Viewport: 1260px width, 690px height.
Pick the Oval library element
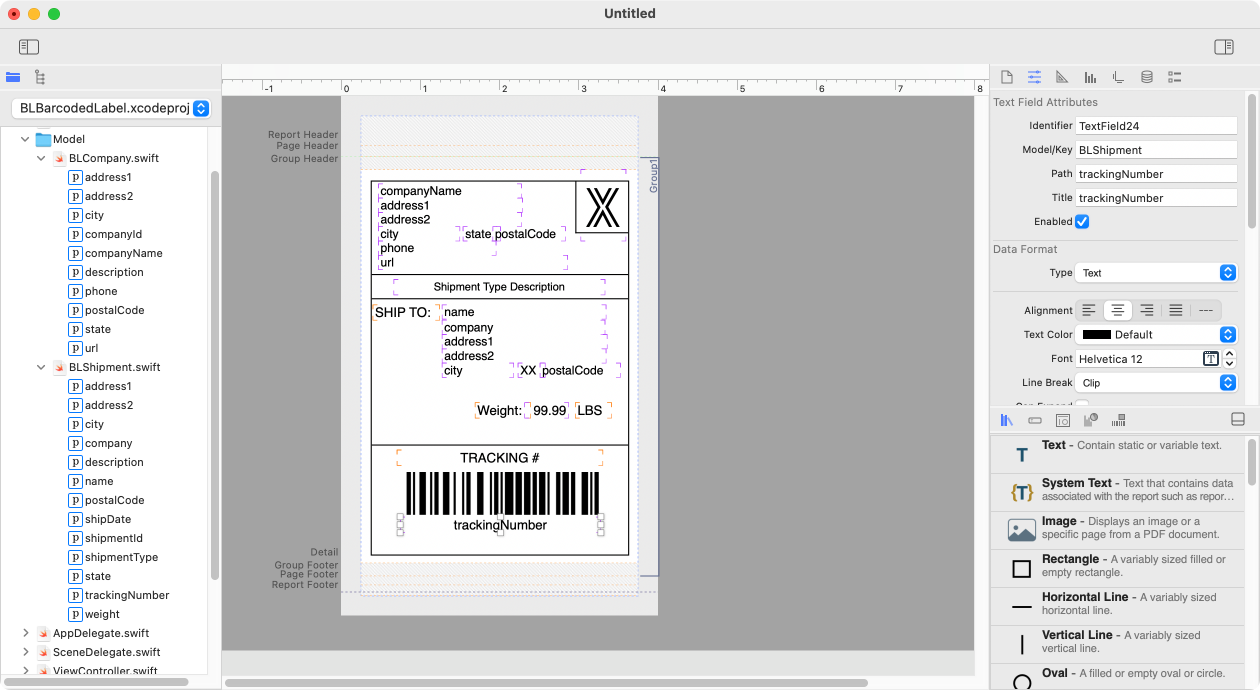pyautogui.click(x=1118, y=677)
